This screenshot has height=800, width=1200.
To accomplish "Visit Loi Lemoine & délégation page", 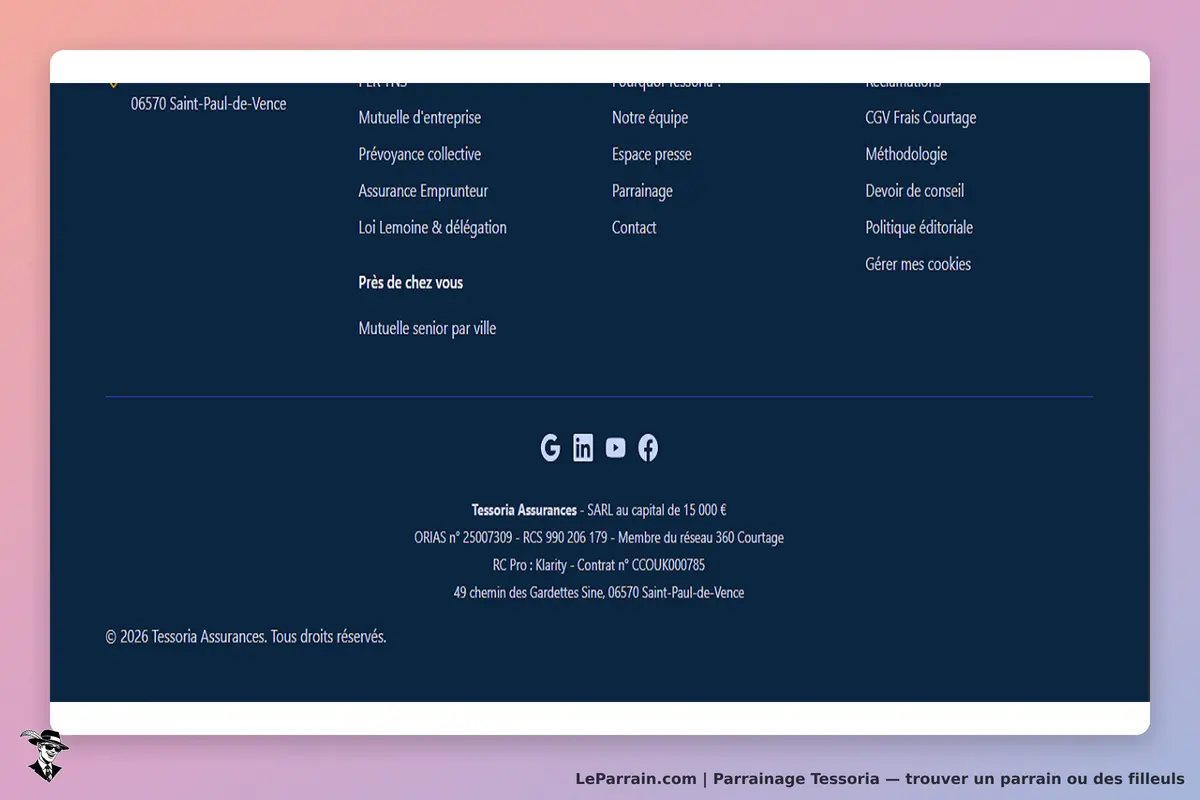I will (433, 228).
